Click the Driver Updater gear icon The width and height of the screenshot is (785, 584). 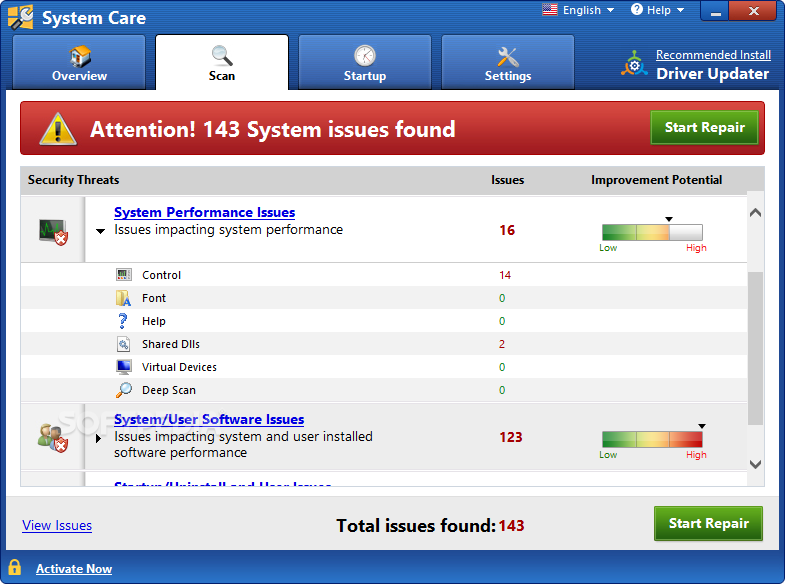634,64
